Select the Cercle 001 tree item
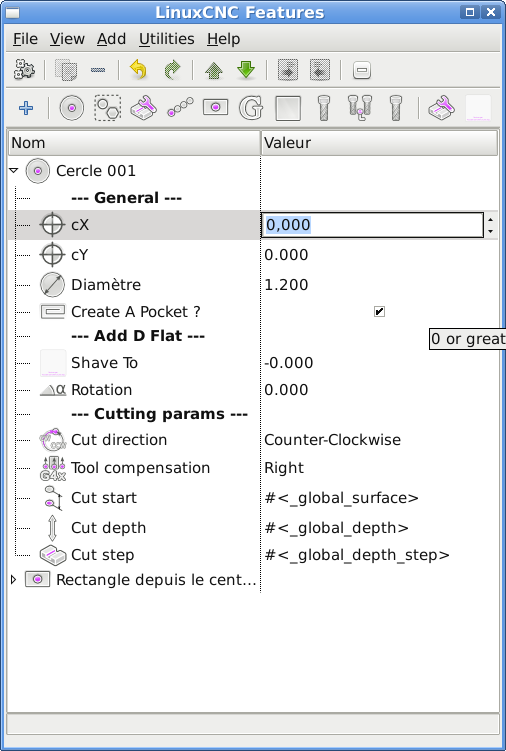Viewport: 506px width, 751px height. pyautogui.click(x=96, y=171)
